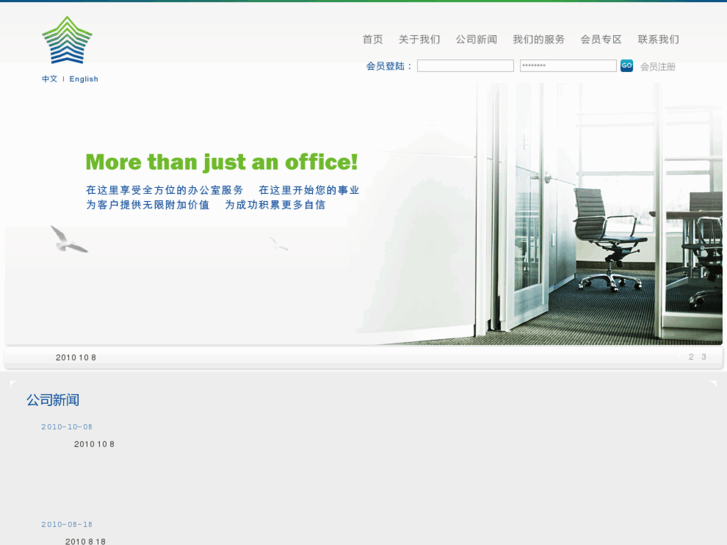Click the 公司新闻 section heading
The image size is (727, 545).
(53, 400)
